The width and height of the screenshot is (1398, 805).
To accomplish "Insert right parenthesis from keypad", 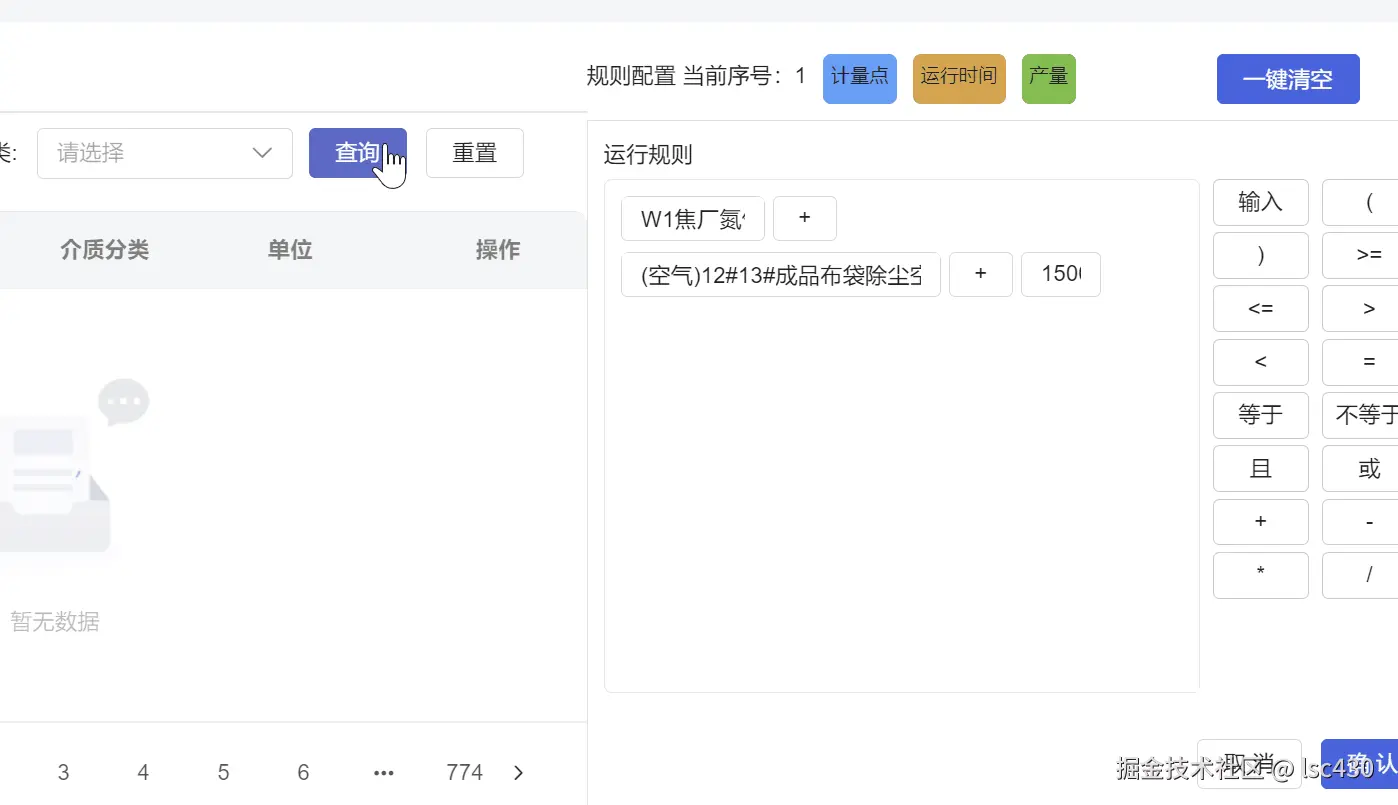I will point(1261,255).
